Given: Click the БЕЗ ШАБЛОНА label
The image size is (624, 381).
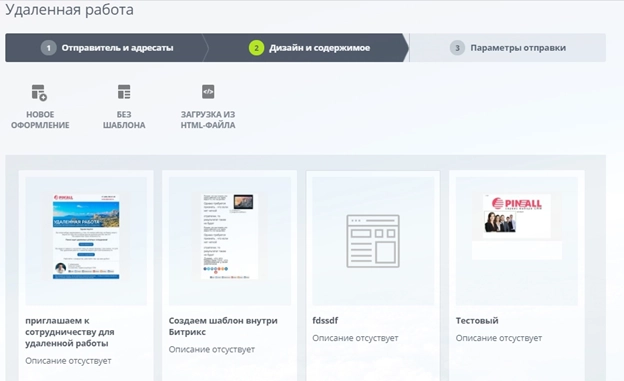Looking at the screenshot, I should (124, 120).
